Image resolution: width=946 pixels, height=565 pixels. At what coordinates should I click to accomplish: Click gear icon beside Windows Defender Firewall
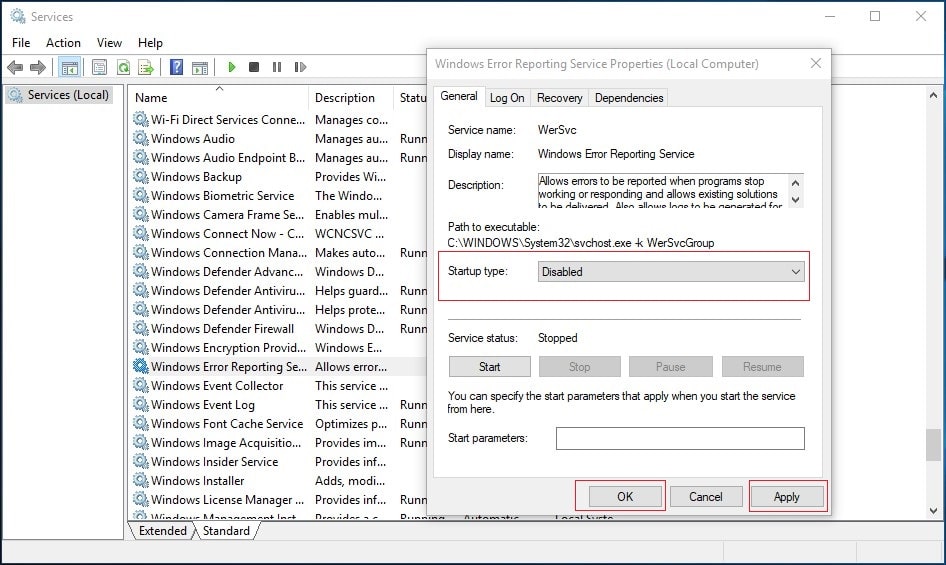tap(141, 328)
